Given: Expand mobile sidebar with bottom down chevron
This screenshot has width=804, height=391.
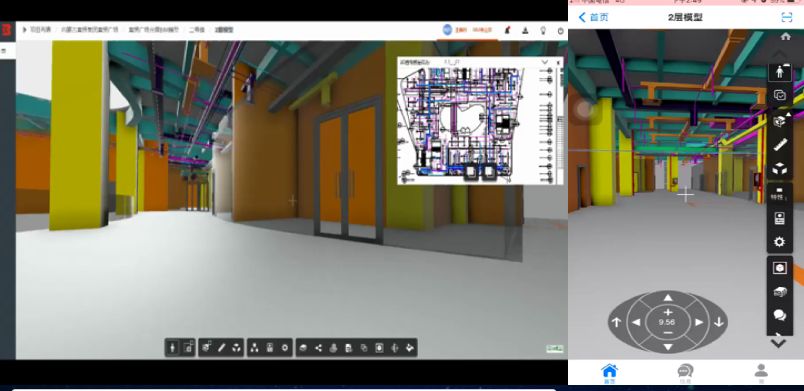Looking at the screenshot, I should pyautogui.click(x=778, y=344).
